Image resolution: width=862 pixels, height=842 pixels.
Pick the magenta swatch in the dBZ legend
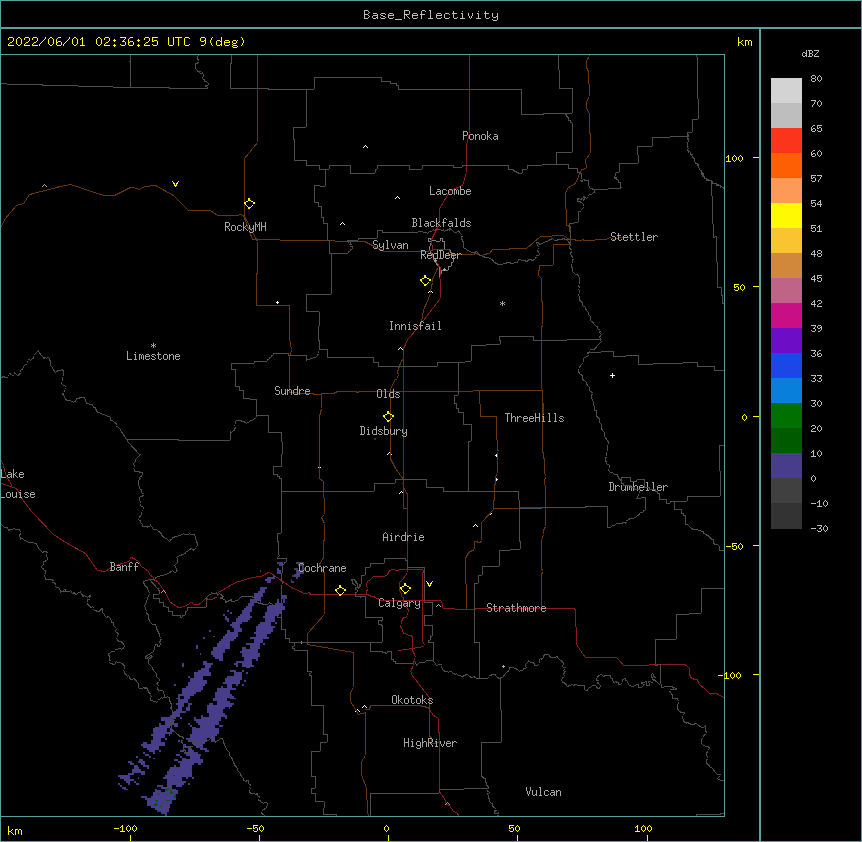(786, 315)
